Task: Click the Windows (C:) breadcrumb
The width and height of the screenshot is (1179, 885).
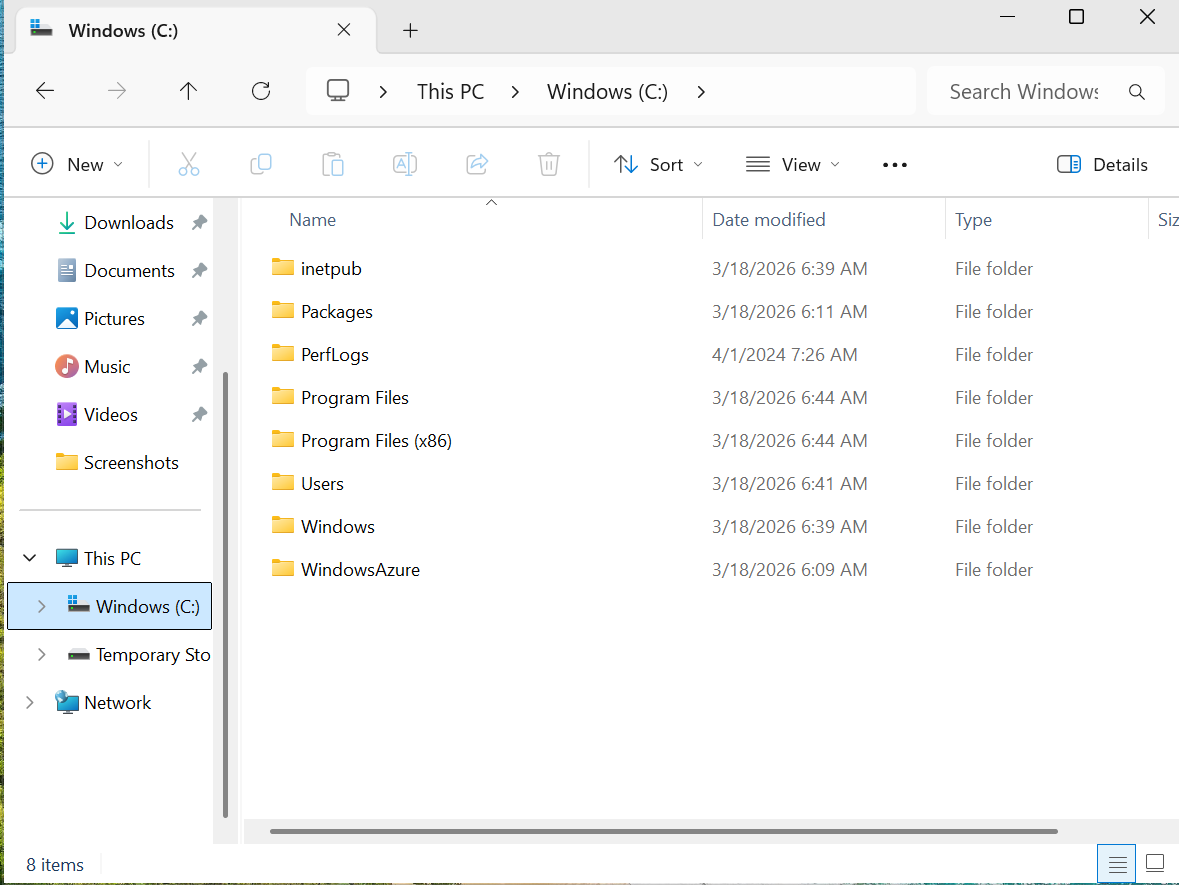Action: (608, 92)
